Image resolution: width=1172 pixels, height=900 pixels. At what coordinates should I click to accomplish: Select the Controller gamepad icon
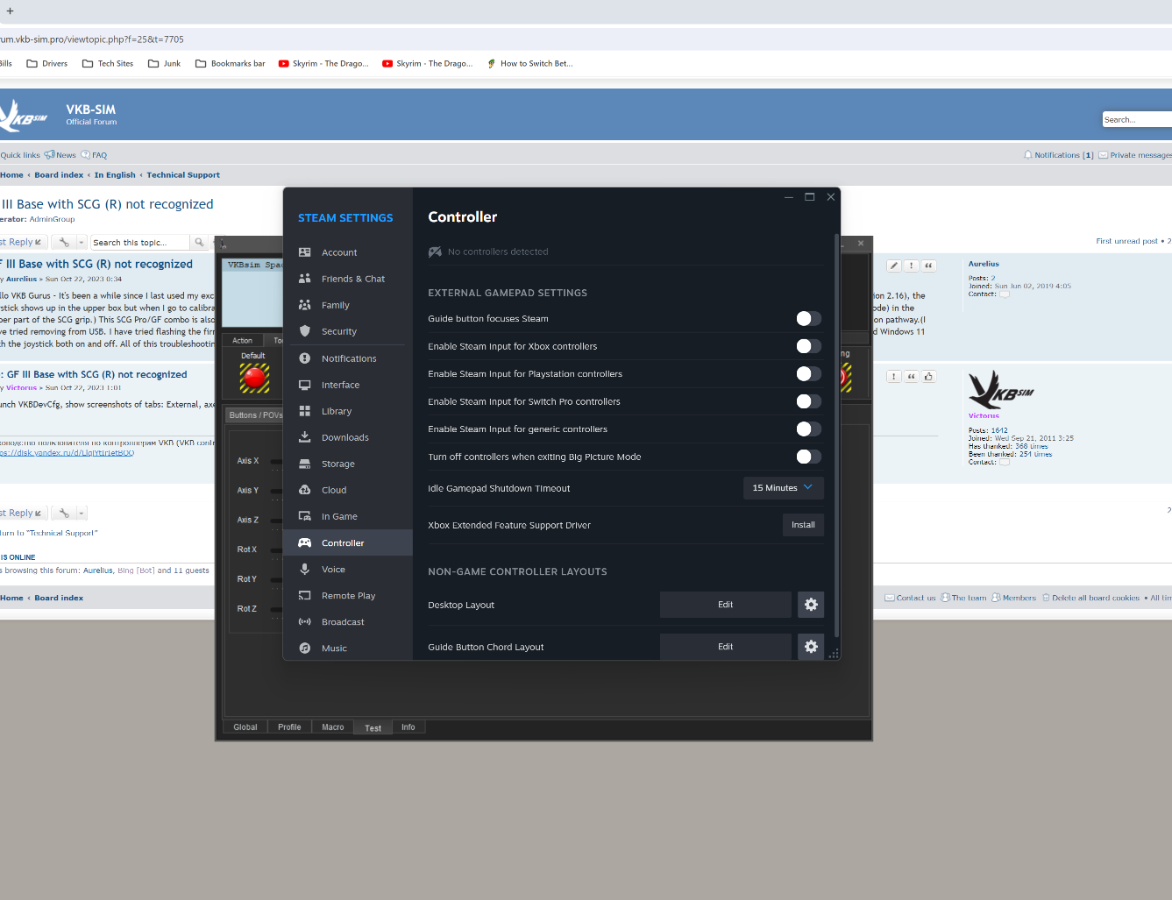pos(304,543)
